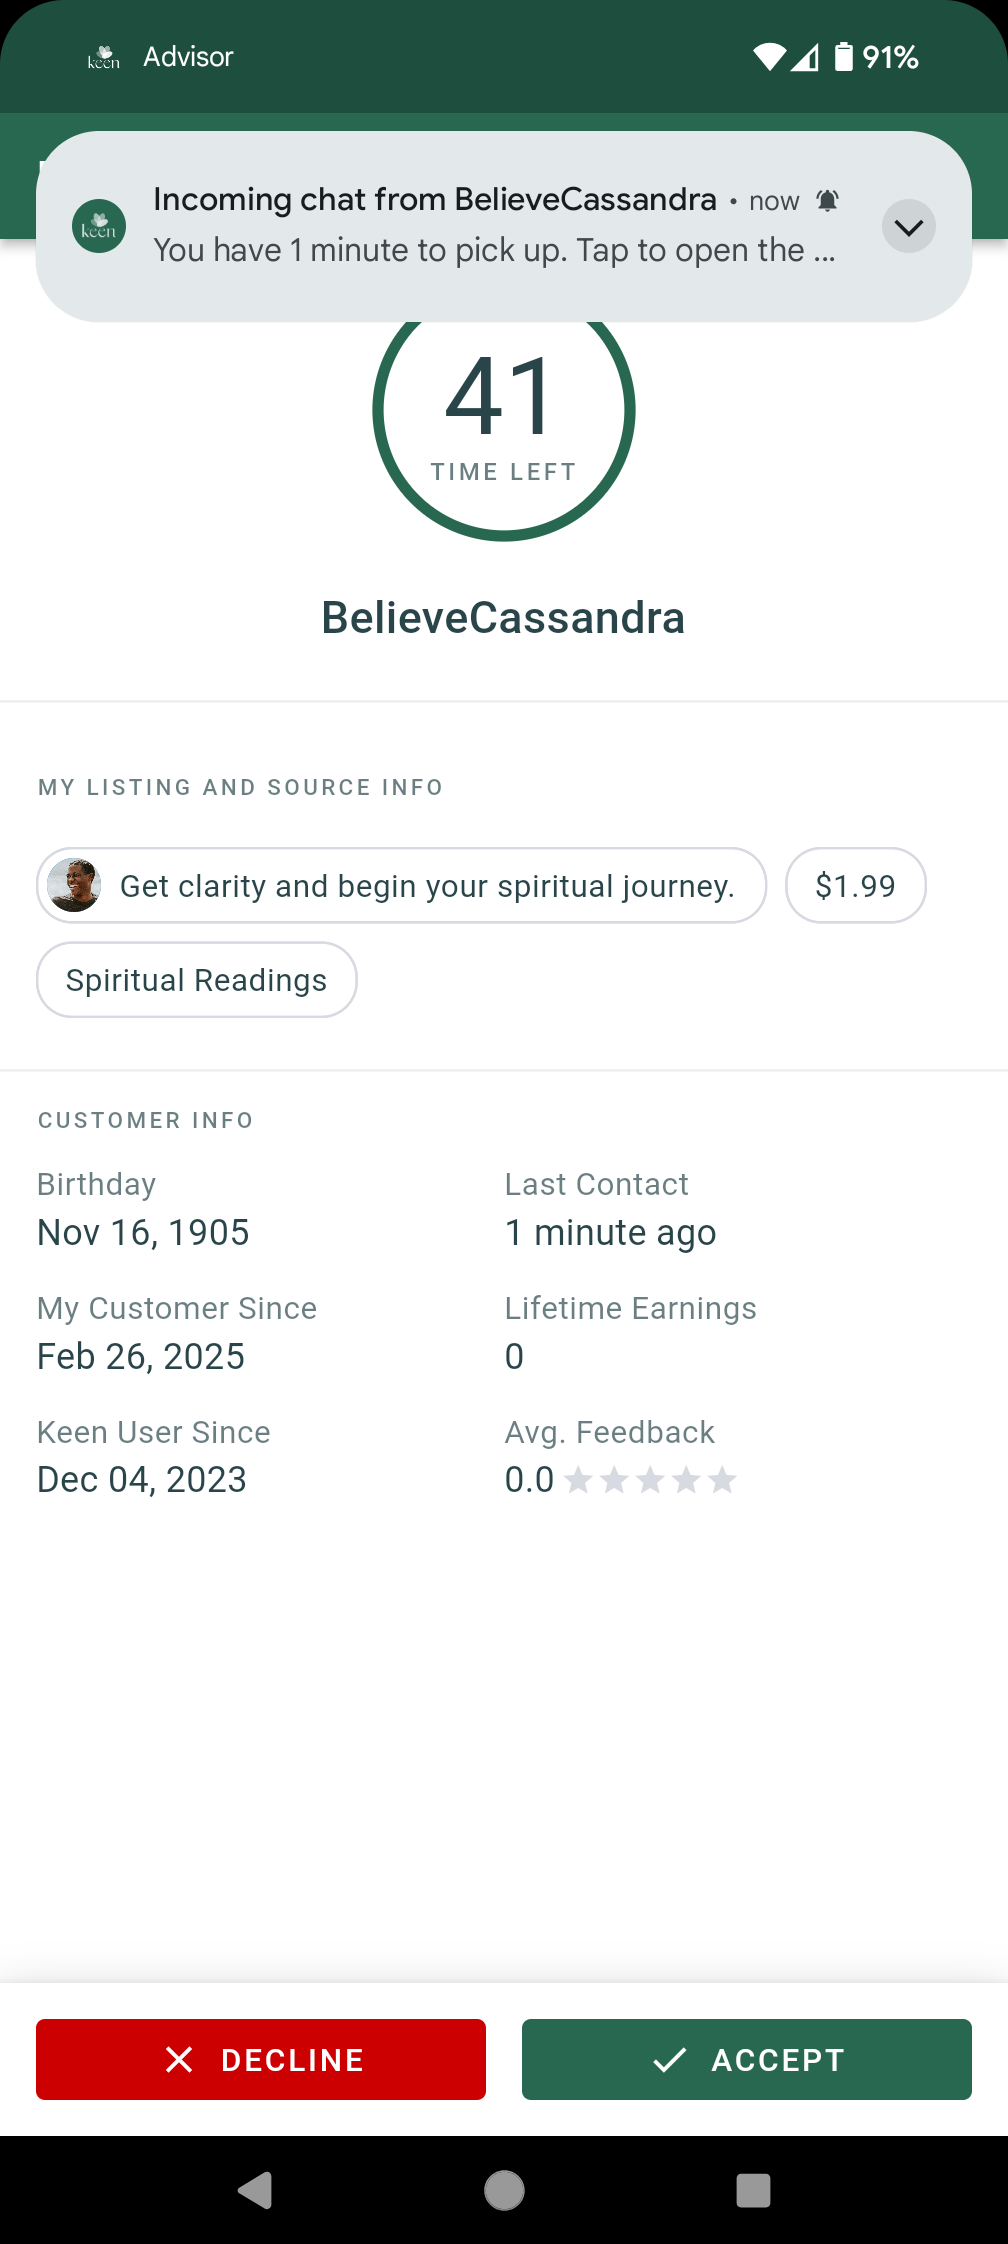Viewport: 1008px width, 2244px height.
Task: Tap the cellular signal strength icon
Action: (x=805, y=57)
